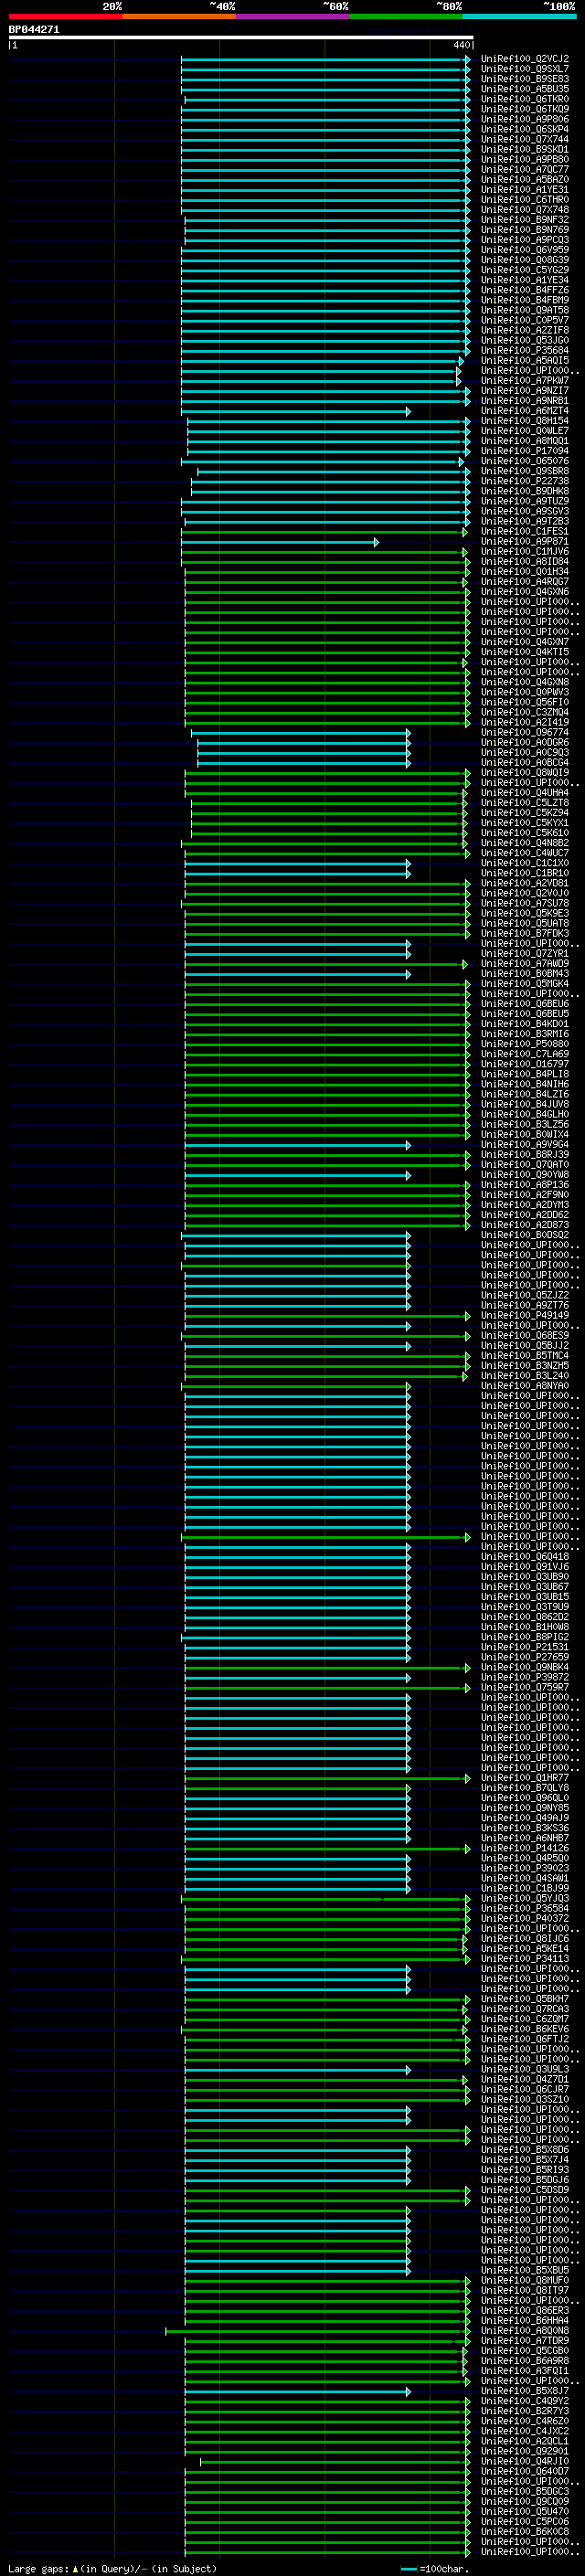Select the query name BP044271
This screenshot has width=585, height=2576.
(x=34, y=30)
